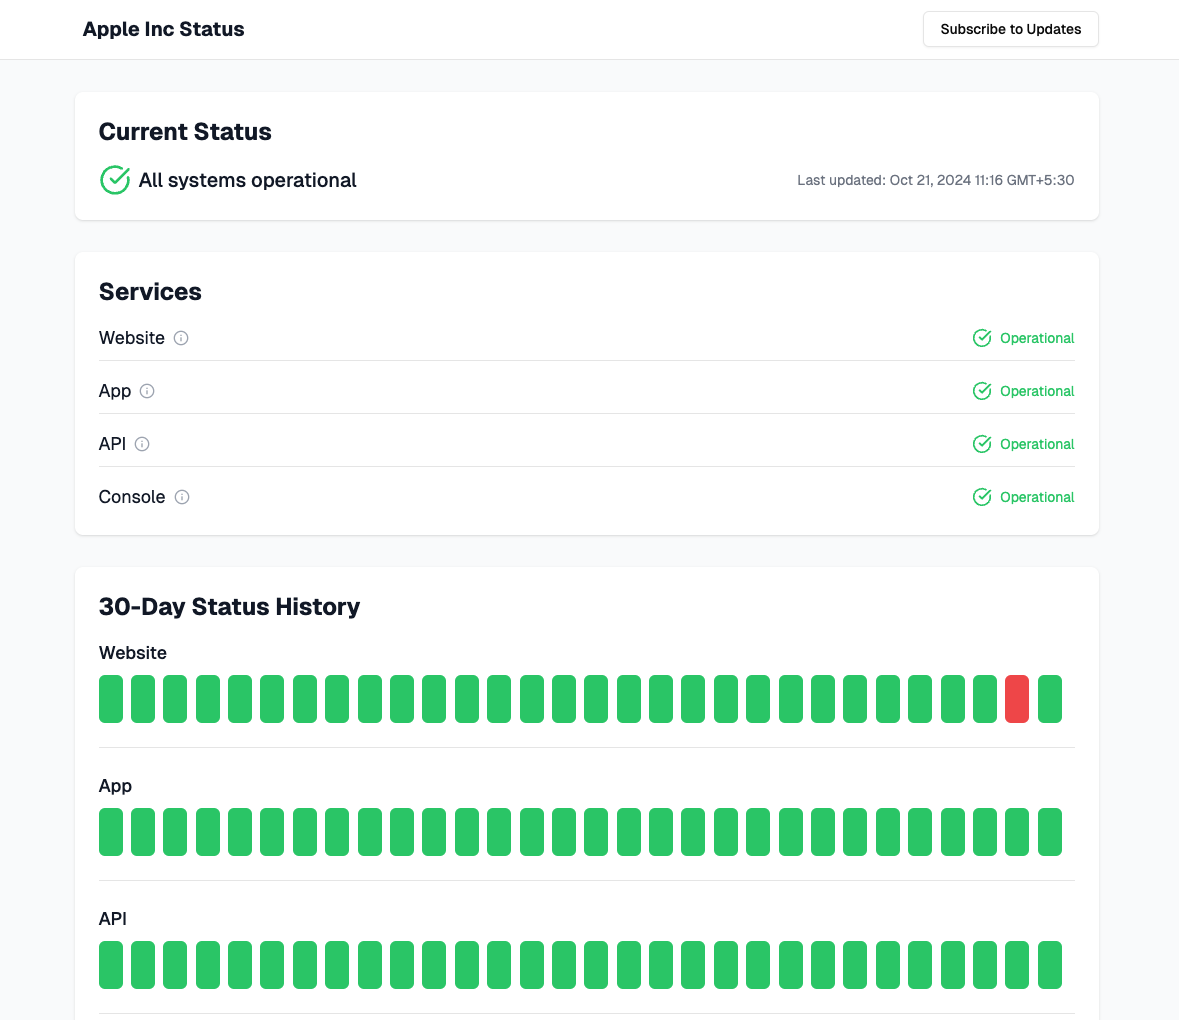Viewport: 1179px width, 1020px height.
Task: Click the info icon next to Console
Action: (x=182, y=497)
